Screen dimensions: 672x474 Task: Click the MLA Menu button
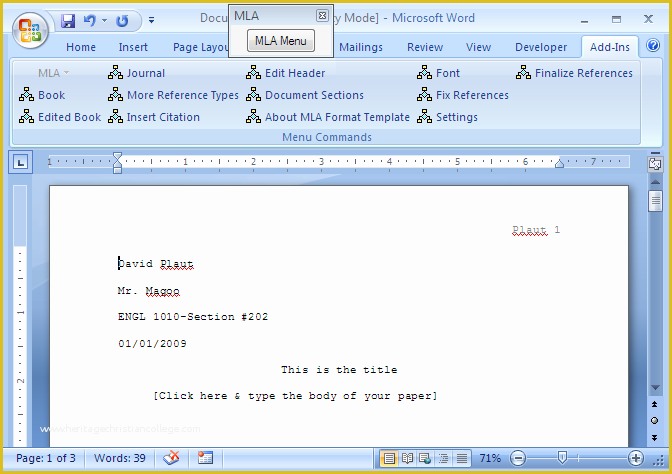point(281,41)
